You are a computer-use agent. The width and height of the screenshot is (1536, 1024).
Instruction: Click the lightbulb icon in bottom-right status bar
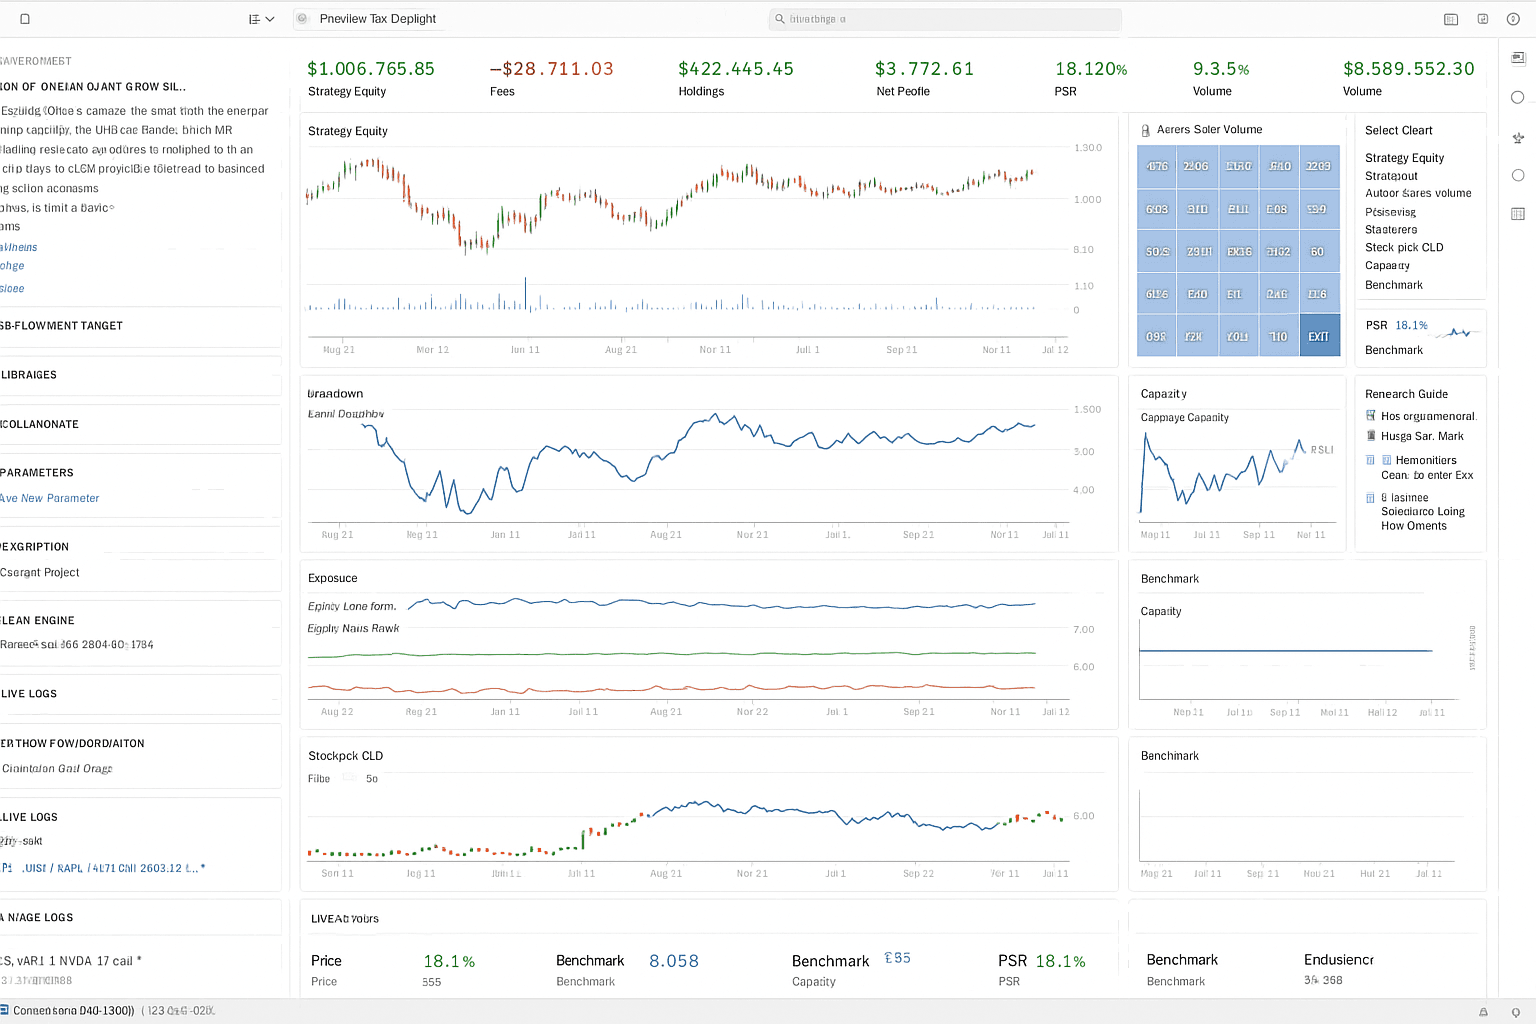point(1516,1012)
